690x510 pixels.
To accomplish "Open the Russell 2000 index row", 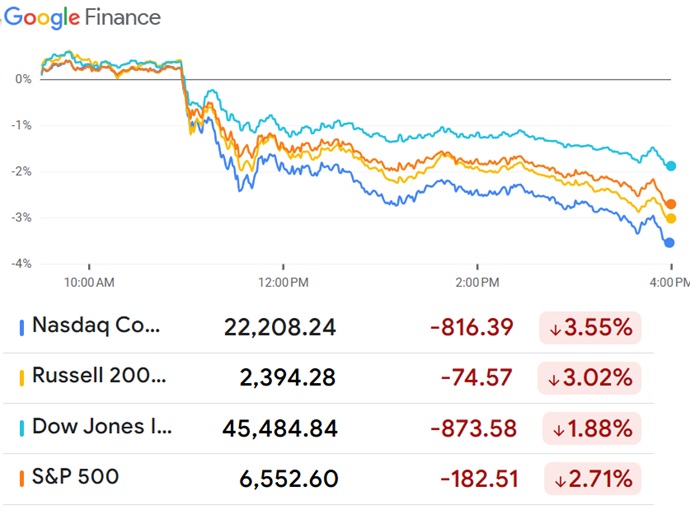I will click(99, 377).
